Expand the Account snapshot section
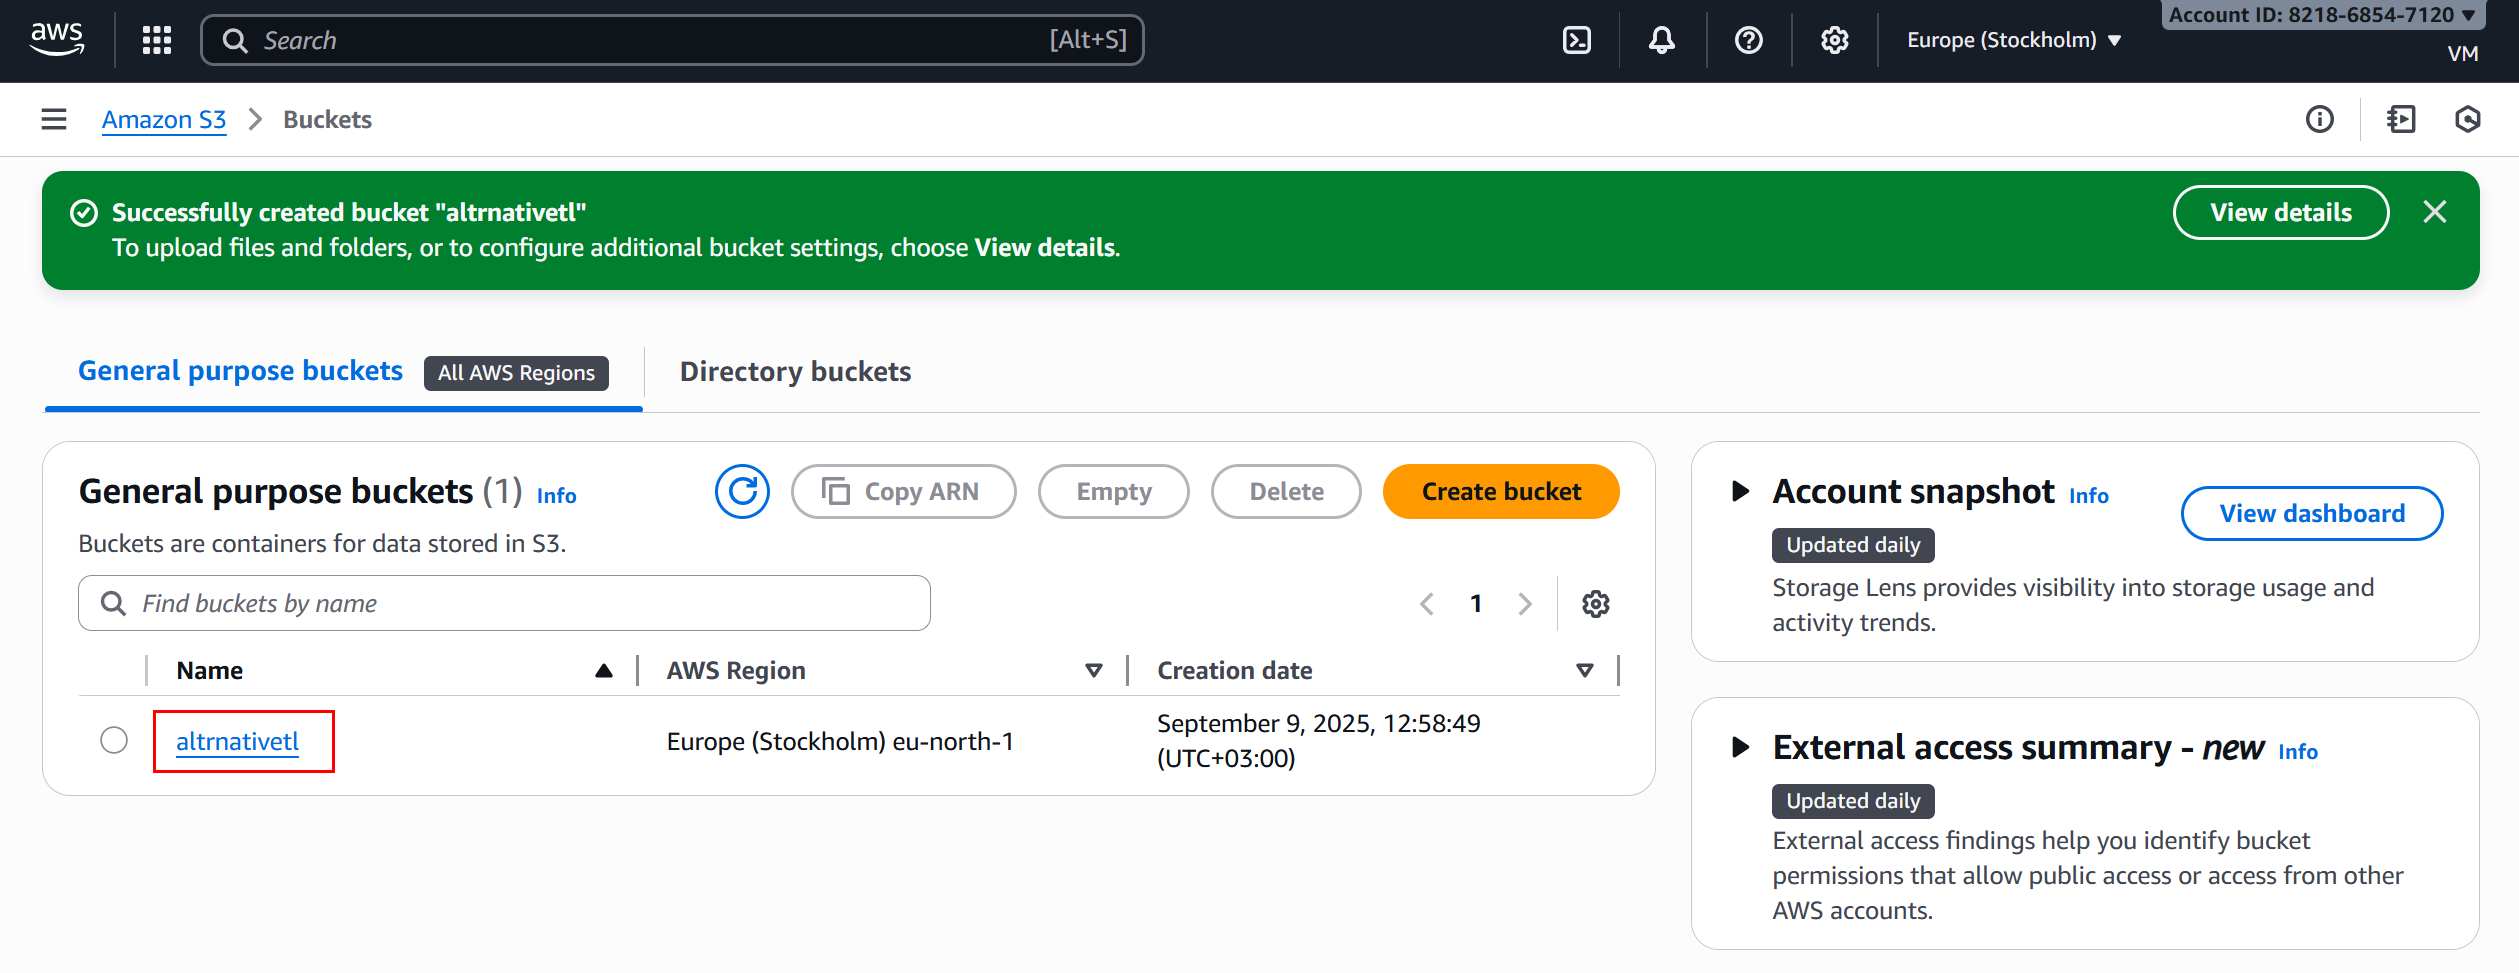Screen dimensions: 2519x973 [x=1740, y=491]
